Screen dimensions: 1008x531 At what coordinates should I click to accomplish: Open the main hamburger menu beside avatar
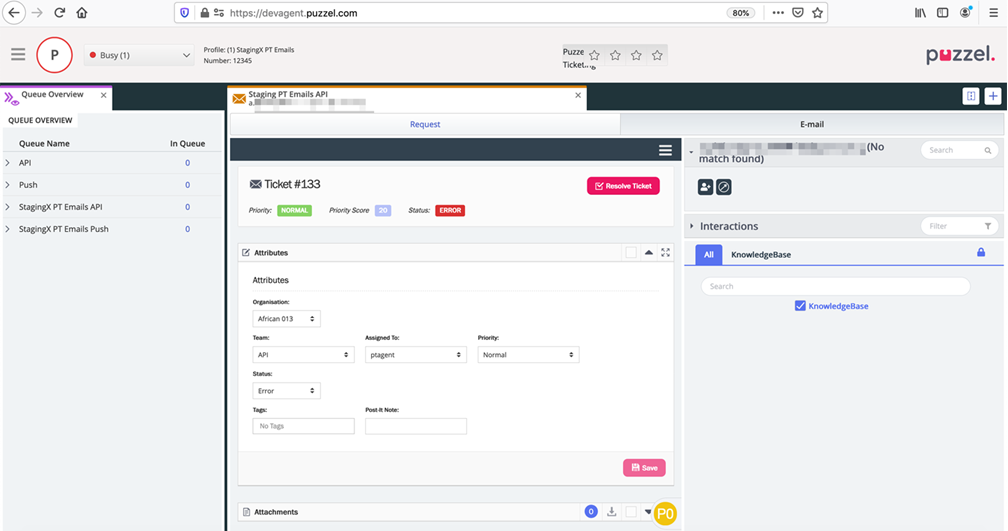pyautogui.click(x=18, y=55)
